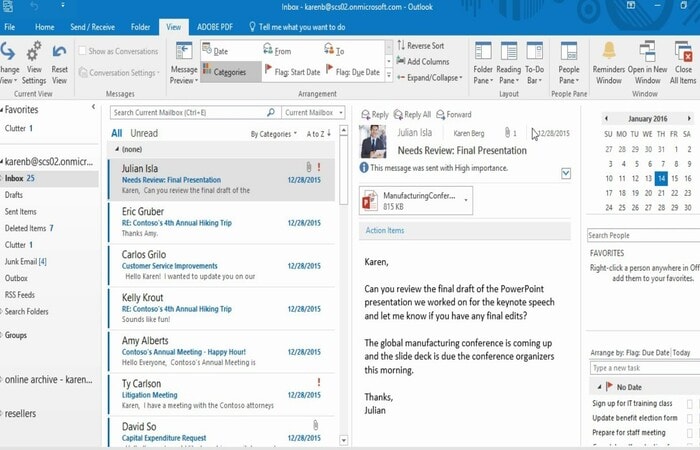Open the Reading Pane layout menu
The image size is (700, 450).
tap(508, 63)
